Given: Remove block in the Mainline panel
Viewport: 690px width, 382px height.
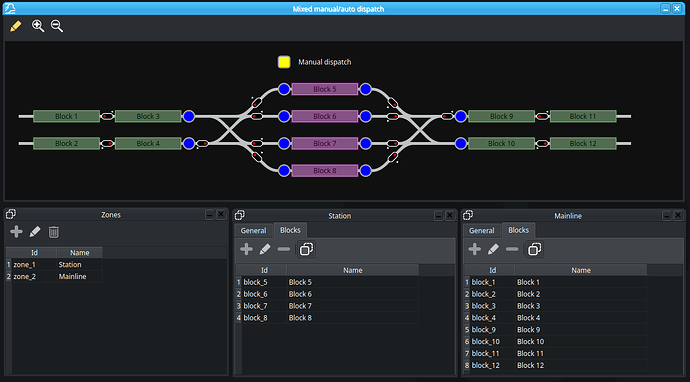Looking at the screenshot, I should point(512,250).
